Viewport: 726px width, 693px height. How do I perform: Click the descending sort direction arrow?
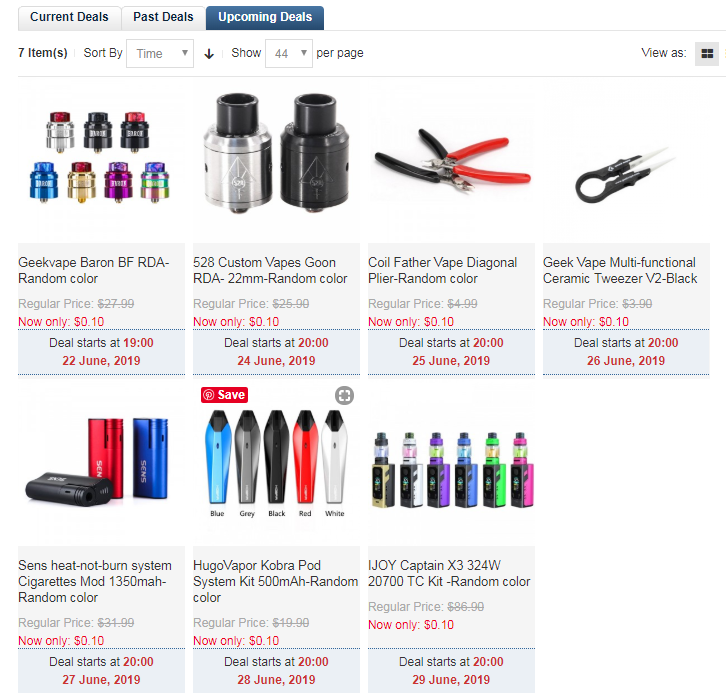[x=209, y=54]
